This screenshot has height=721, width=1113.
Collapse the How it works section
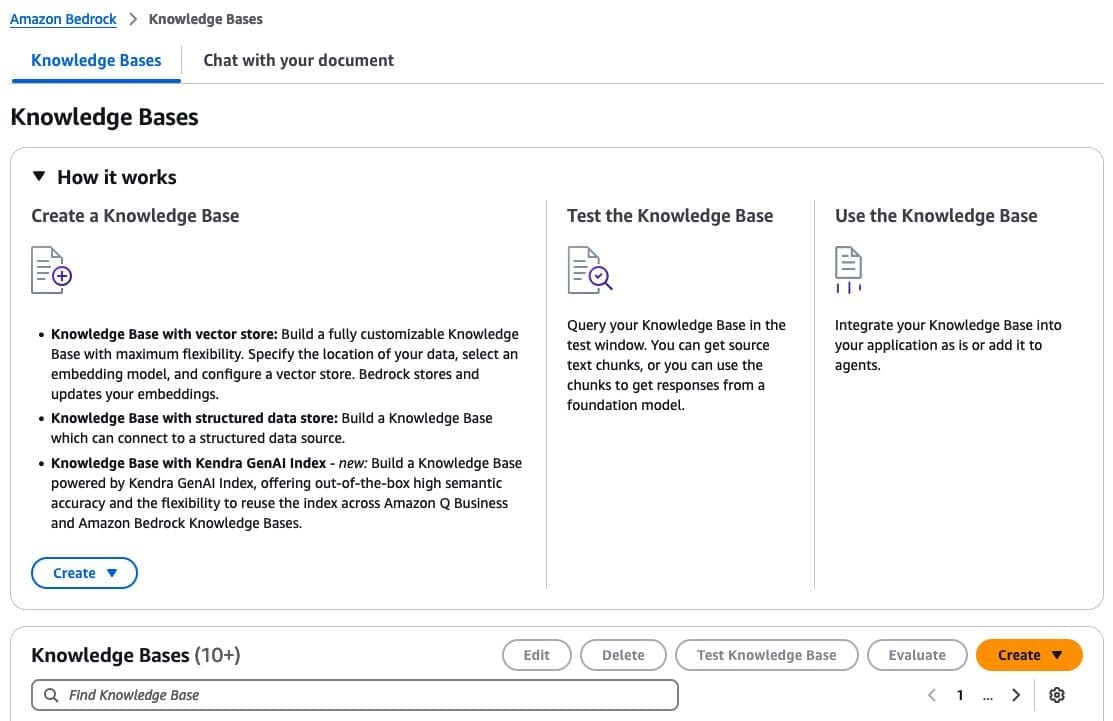(x=39, y=177)
